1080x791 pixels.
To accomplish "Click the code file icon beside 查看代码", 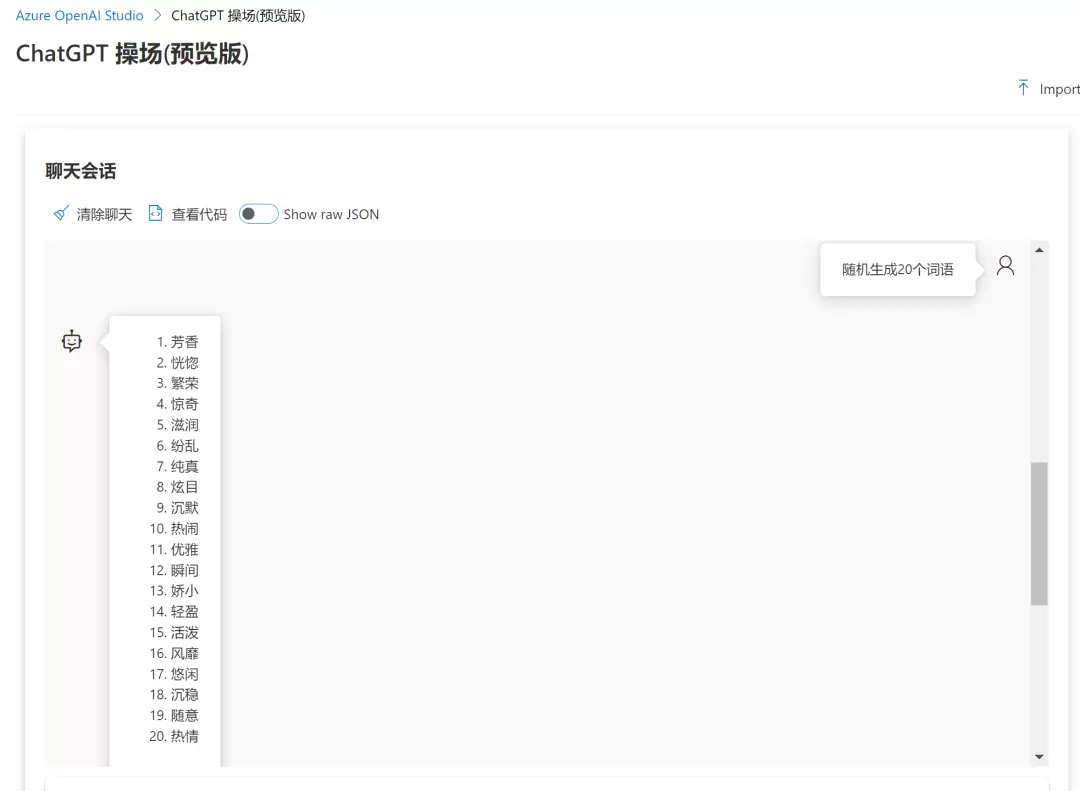I will [x=155, y=214].
